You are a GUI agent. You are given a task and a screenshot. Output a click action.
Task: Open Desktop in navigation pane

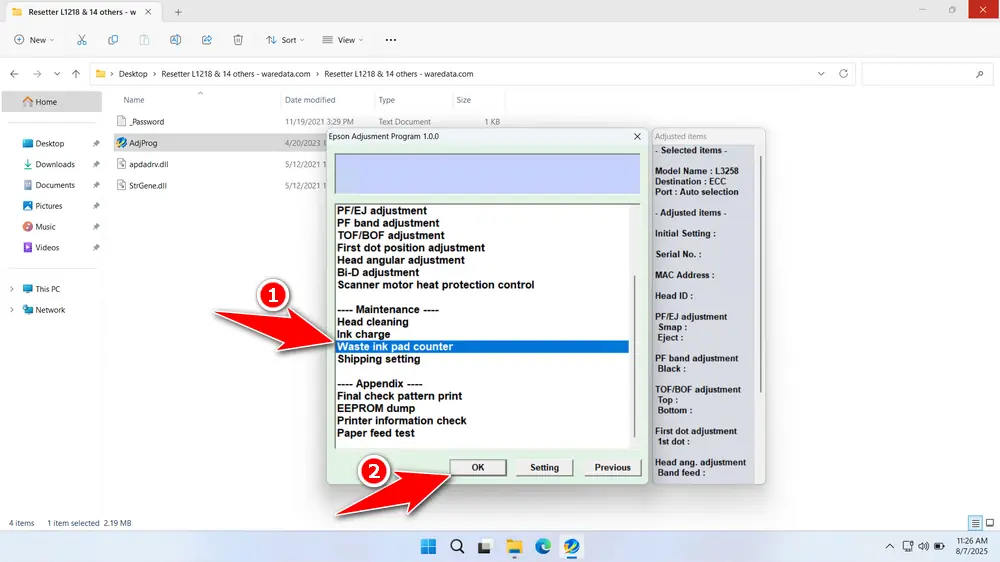pos(52,144)
